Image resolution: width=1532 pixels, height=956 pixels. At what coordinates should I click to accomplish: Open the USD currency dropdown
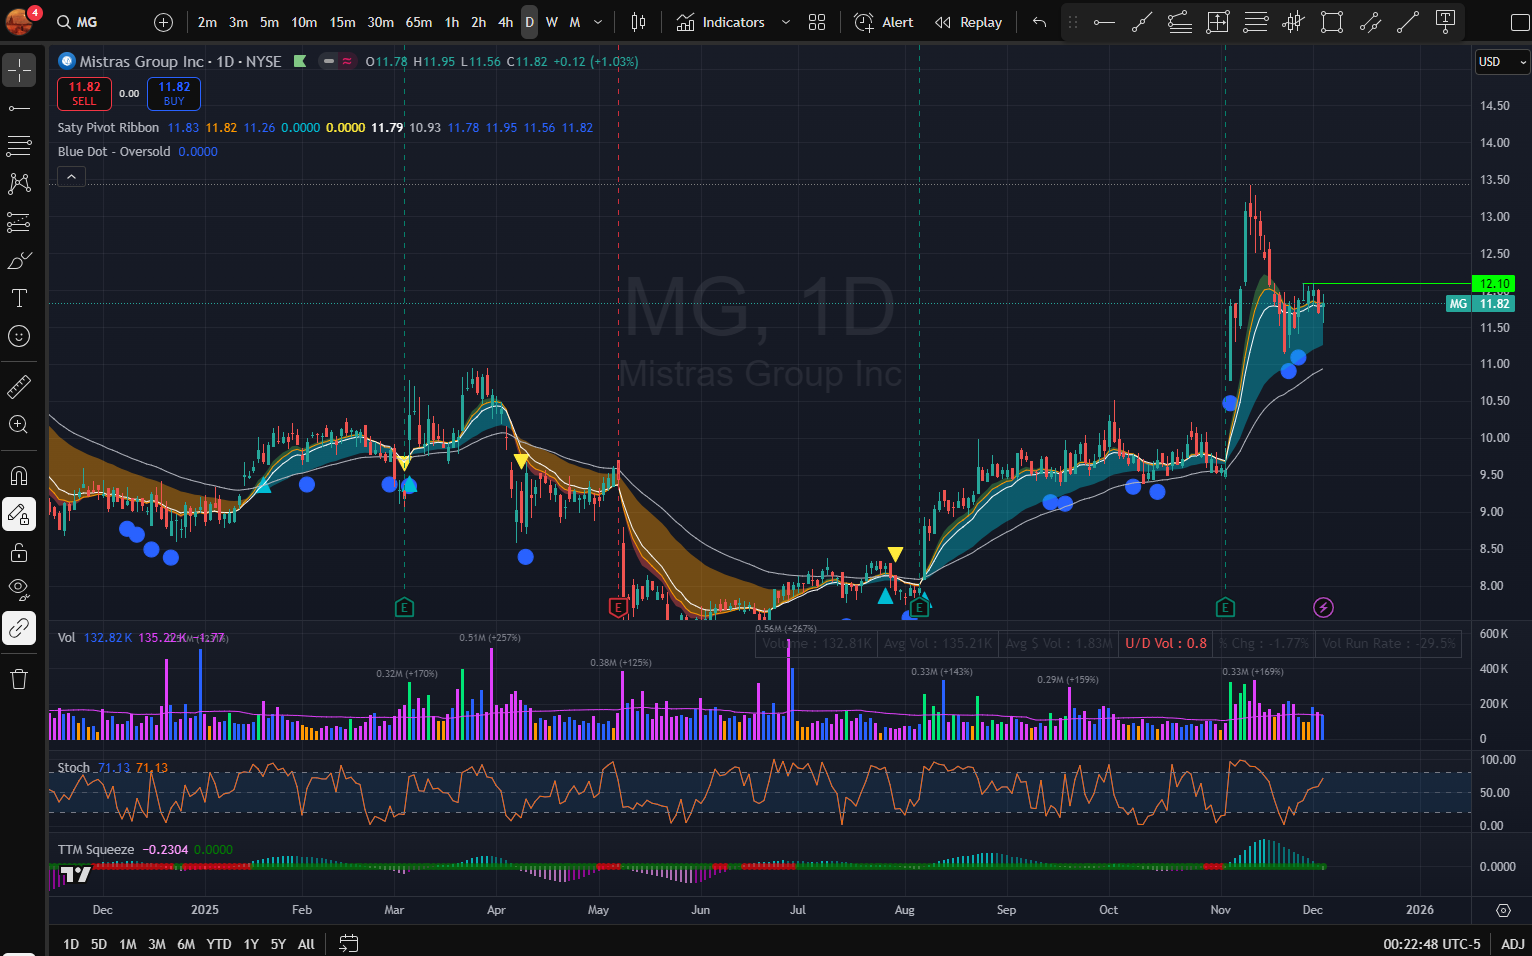[1502, 62]
